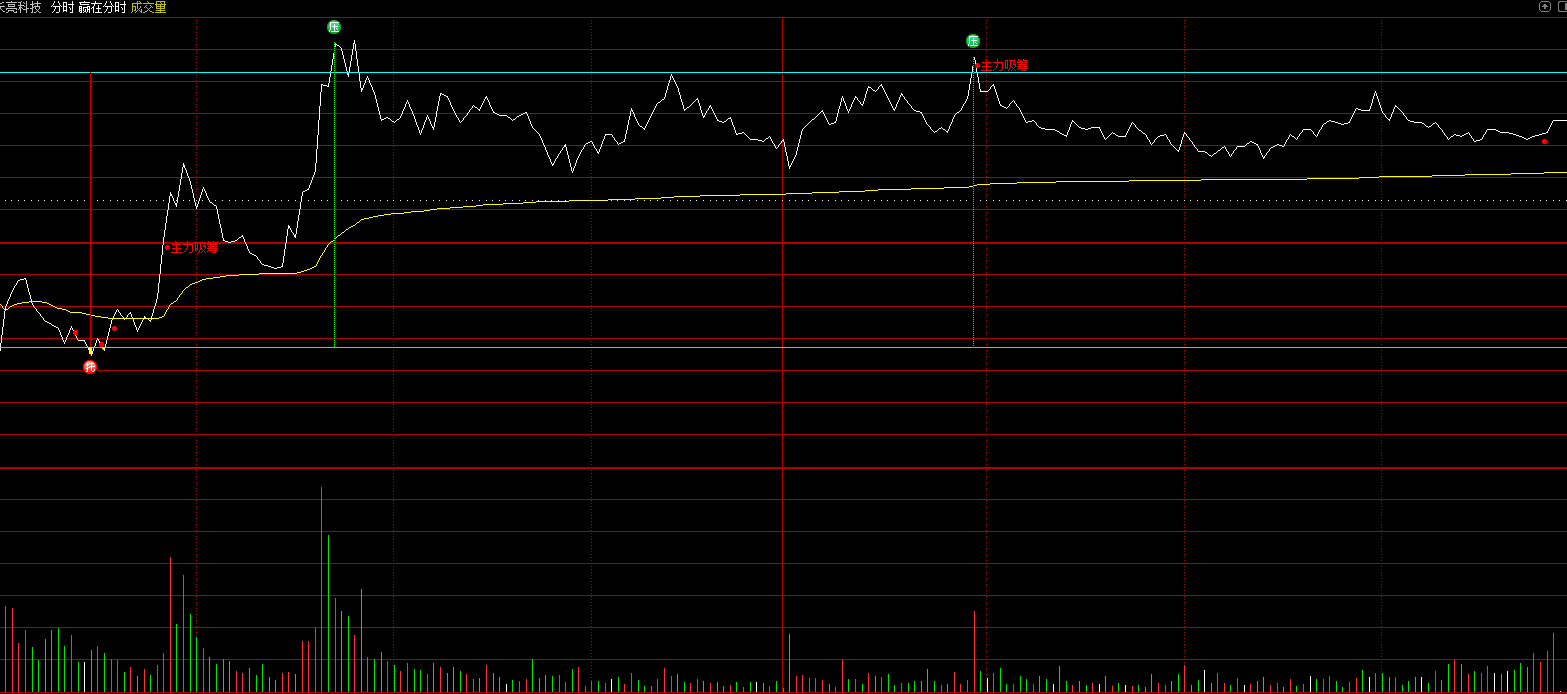Image resolution: width=1567 pixels, height=694 pixels.
Task: Click the right 主力吸筹 annotation near peak
Action: tap(1004, 65)
